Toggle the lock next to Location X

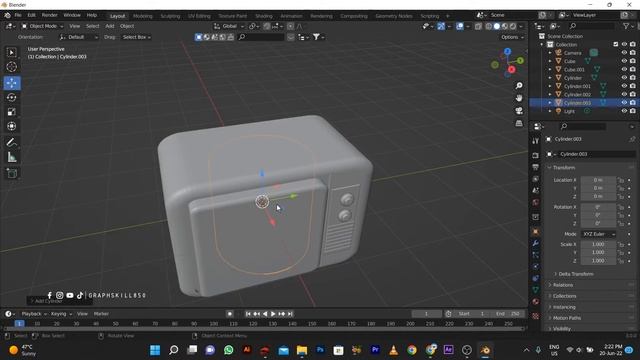621,180
